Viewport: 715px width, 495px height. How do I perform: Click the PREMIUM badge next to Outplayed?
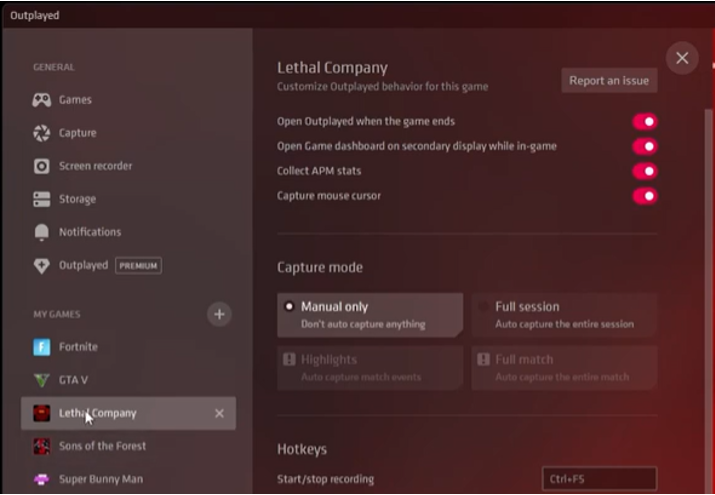point(138,266)
